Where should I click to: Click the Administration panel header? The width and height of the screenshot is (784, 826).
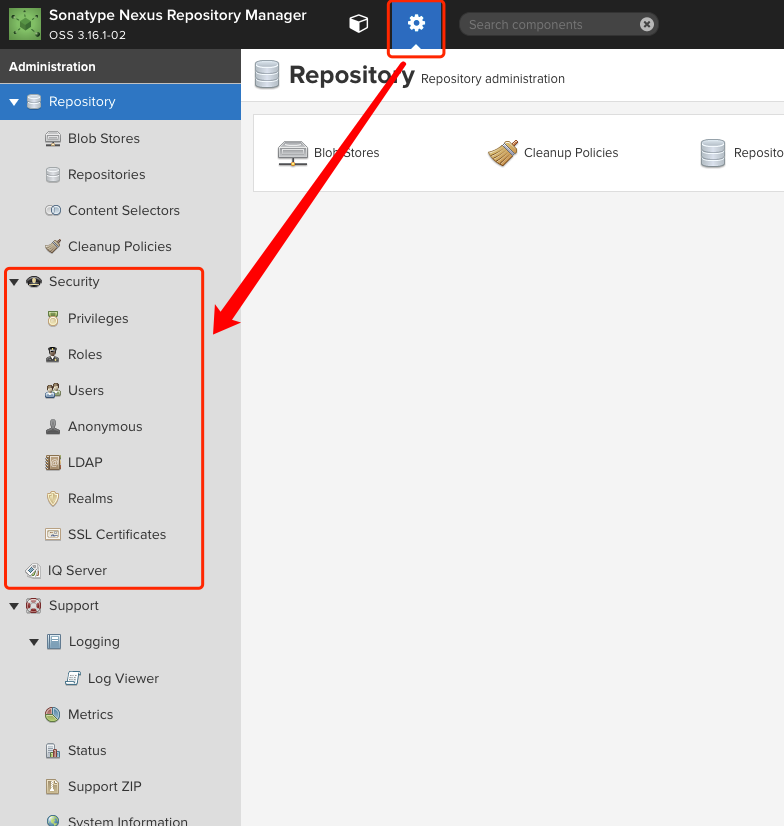coord(120,66)
